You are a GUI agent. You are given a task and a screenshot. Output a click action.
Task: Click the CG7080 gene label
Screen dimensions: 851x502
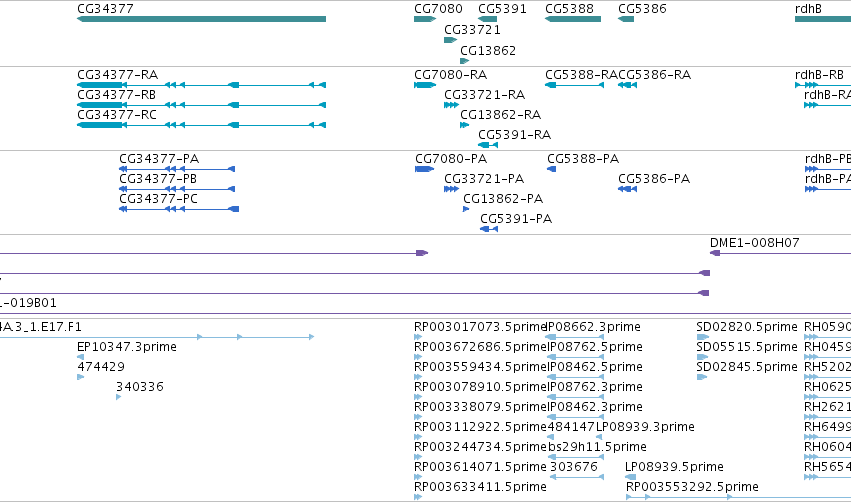(x=438, y=9)
